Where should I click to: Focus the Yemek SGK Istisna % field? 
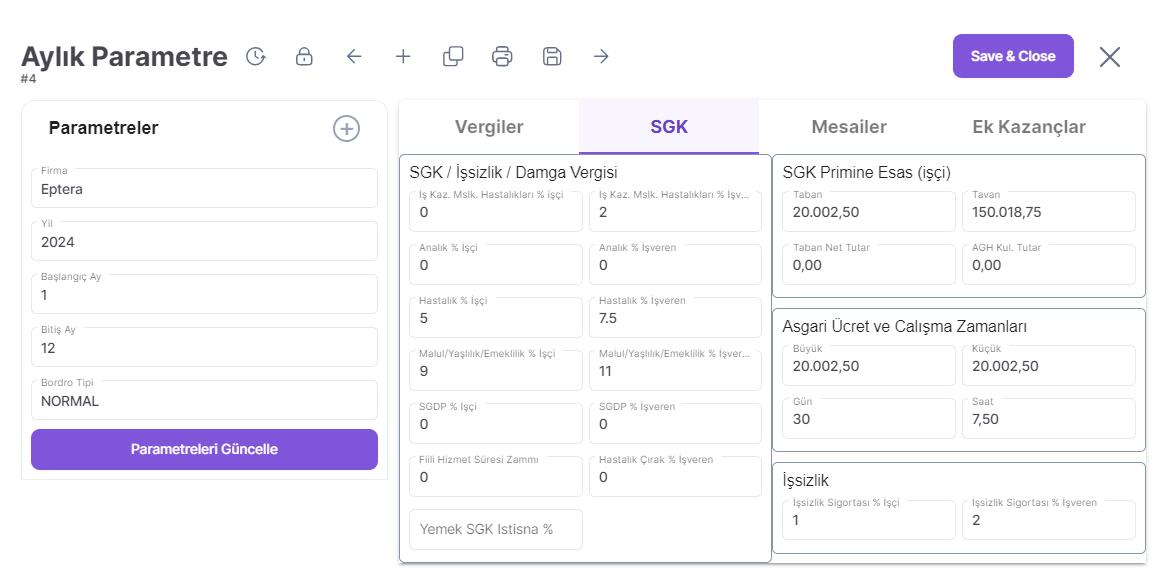[495, 529]
